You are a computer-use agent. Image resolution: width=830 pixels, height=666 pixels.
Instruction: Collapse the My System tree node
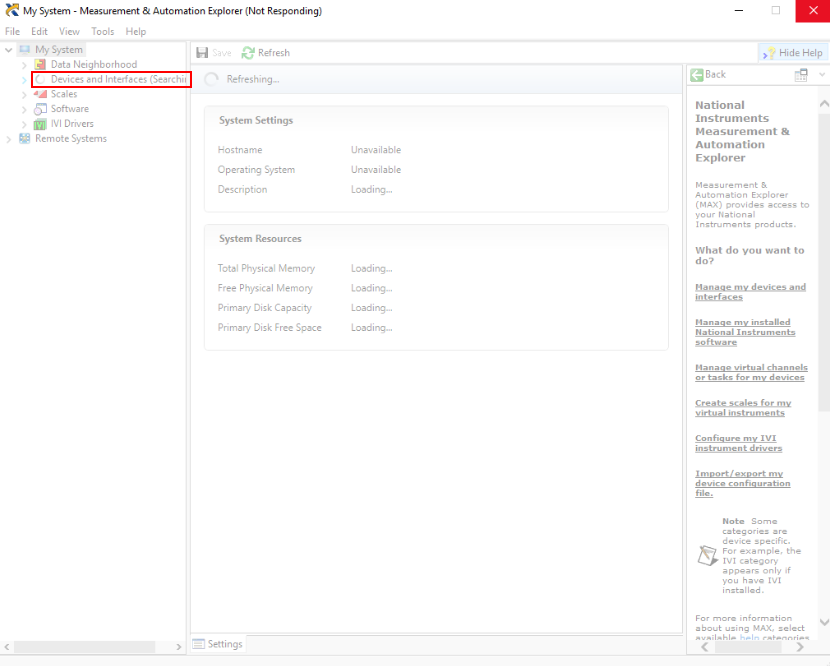(x=8, y=50)
